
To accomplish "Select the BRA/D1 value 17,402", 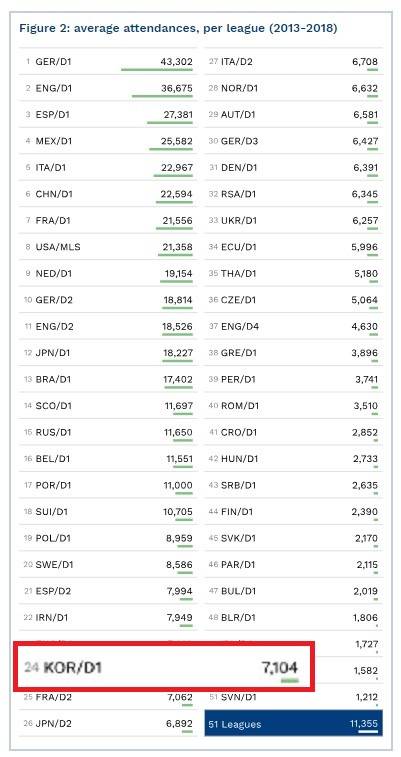I will click(x=178, y=379).
